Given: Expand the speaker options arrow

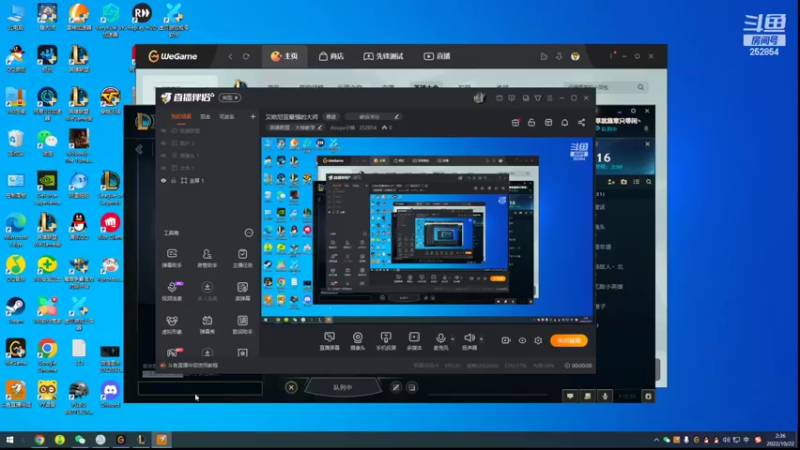Looking at the screenshot, I should (x=481, y=339).
